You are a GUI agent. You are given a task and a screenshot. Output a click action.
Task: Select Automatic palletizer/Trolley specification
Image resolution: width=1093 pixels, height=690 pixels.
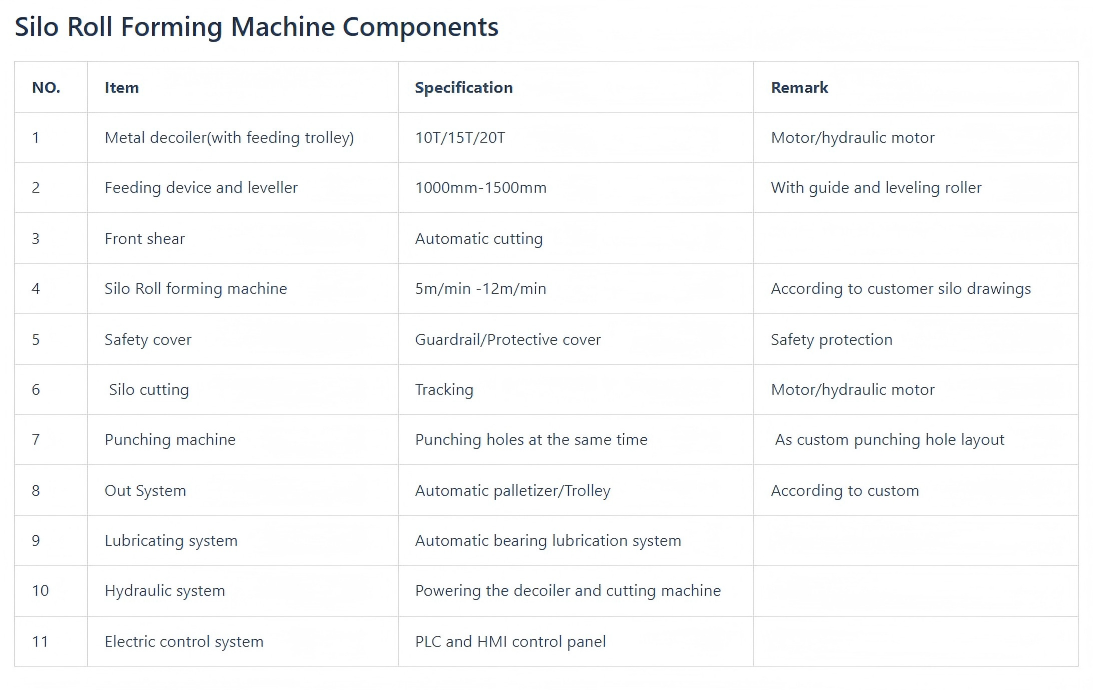point(512,491)
